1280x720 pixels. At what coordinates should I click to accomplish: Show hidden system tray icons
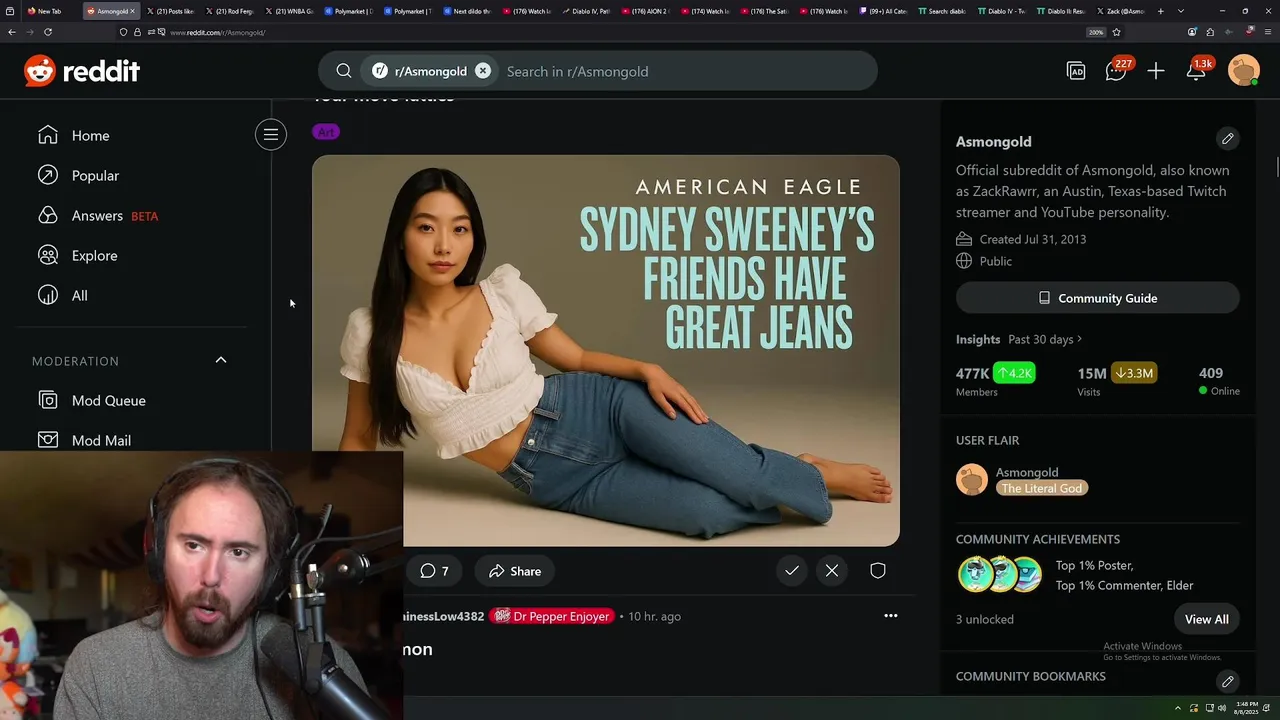(1177, 708)
